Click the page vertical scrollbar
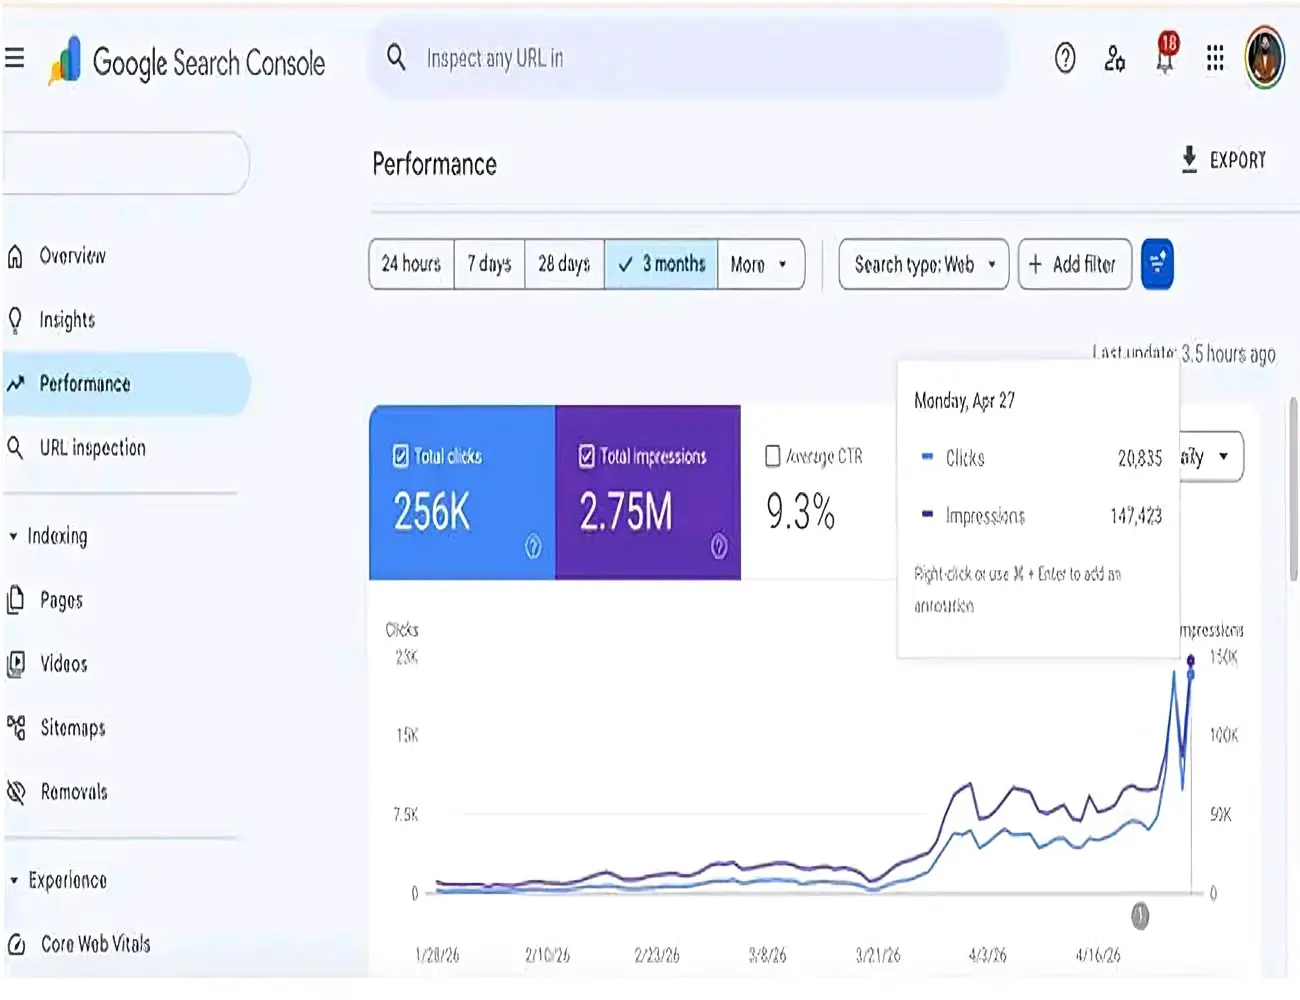Screen dimensions: 1300x1000 [1293, 490]
